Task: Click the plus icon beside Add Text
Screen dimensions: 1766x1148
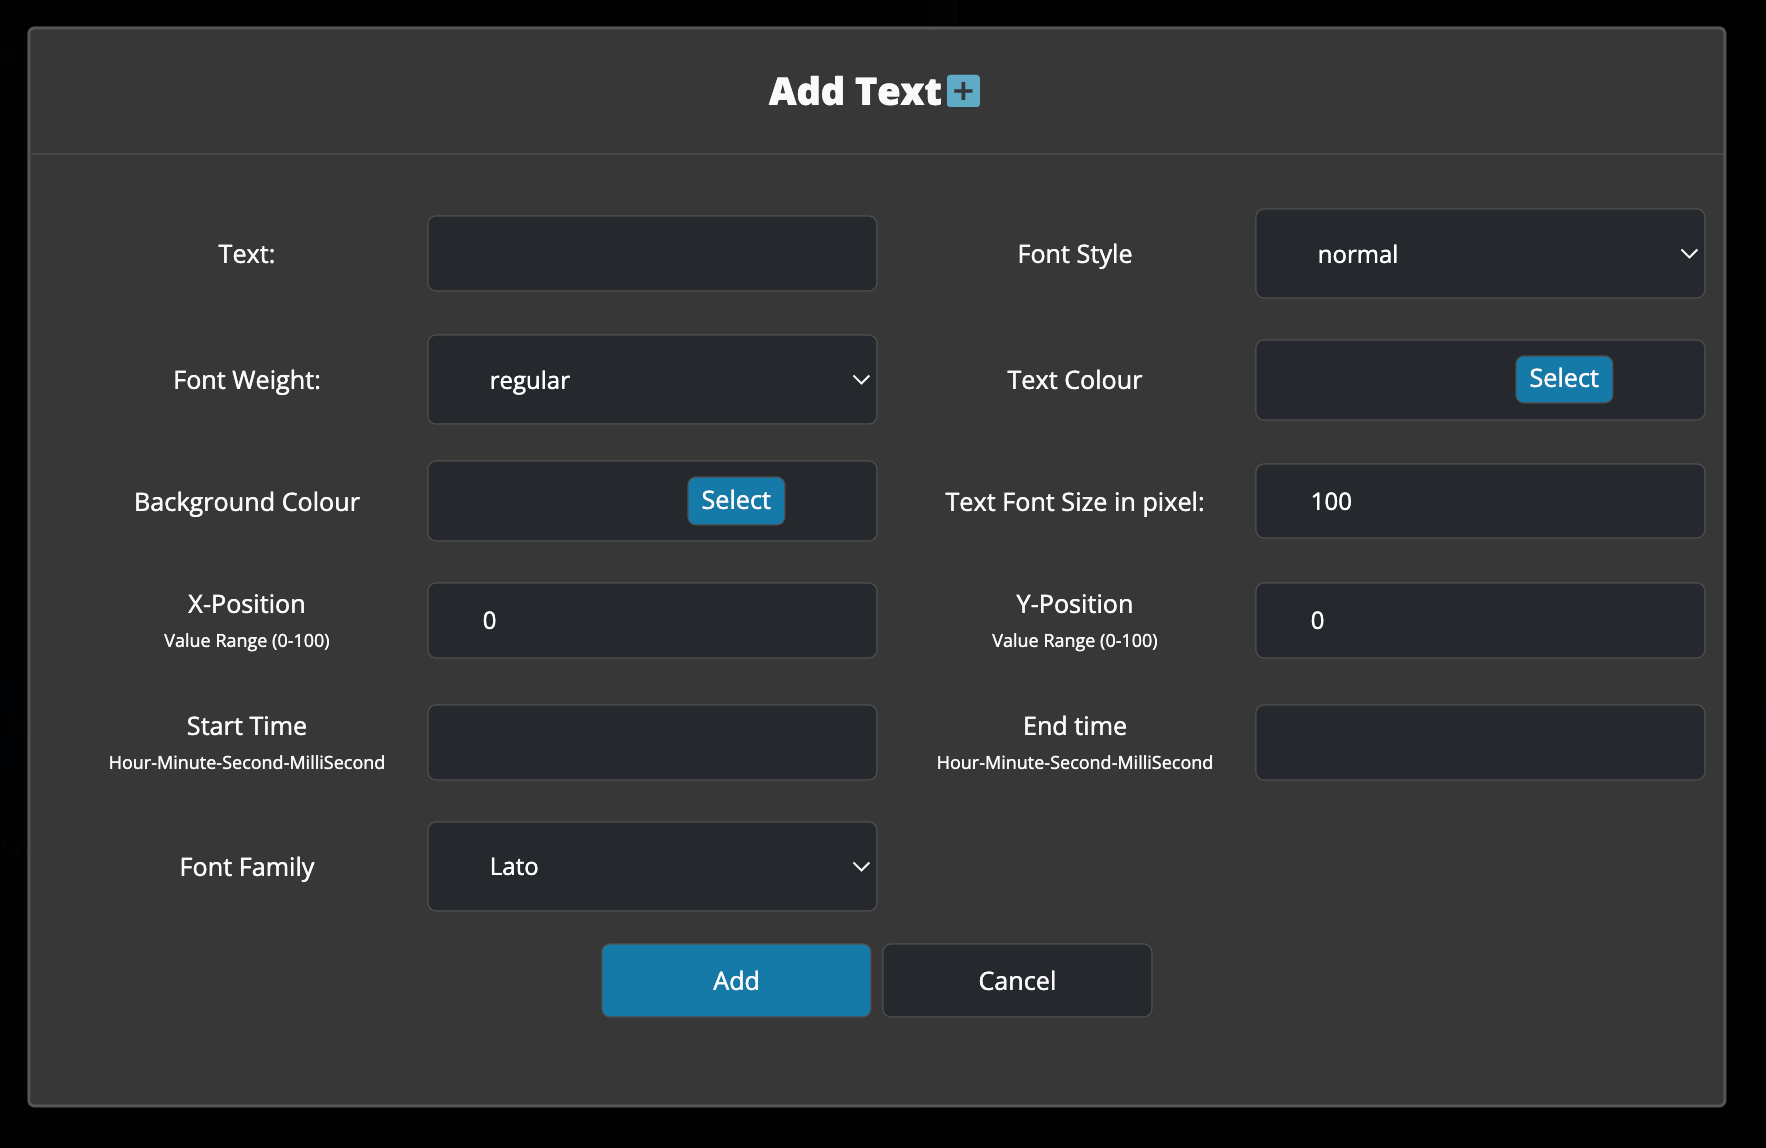Action: pyautogui.click(x=963, y=91)
